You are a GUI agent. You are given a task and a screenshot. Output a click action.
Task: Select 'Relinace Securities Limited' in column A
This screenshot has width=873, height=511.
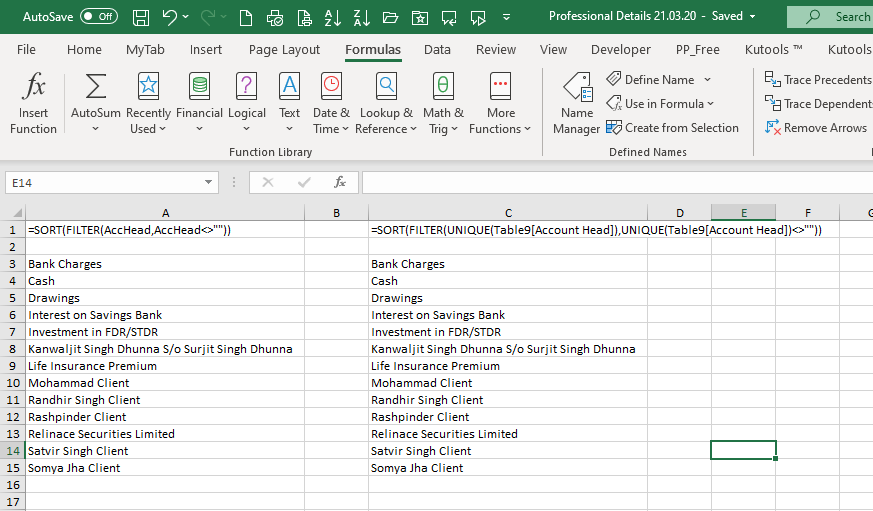point(165,434)
